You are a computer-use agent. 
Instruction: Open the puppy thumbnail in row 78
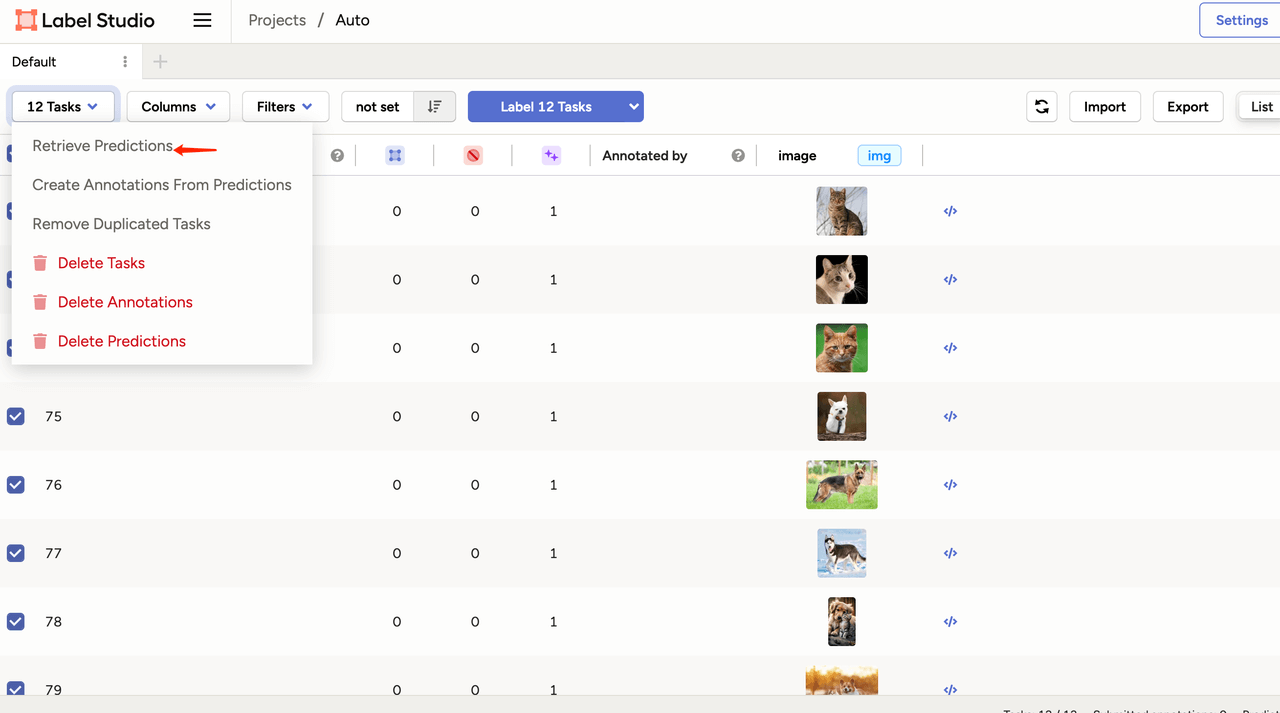pyautogui.click(x=842, y=622)
